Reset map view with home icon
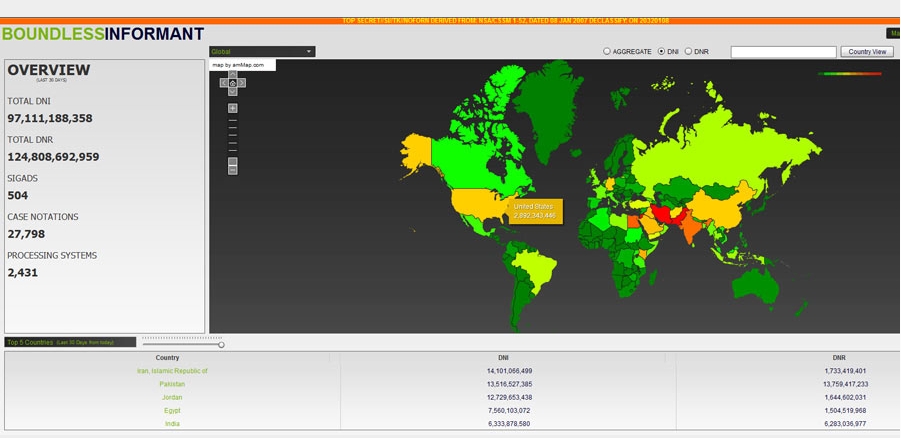901x438 pixels. [233, 84]
